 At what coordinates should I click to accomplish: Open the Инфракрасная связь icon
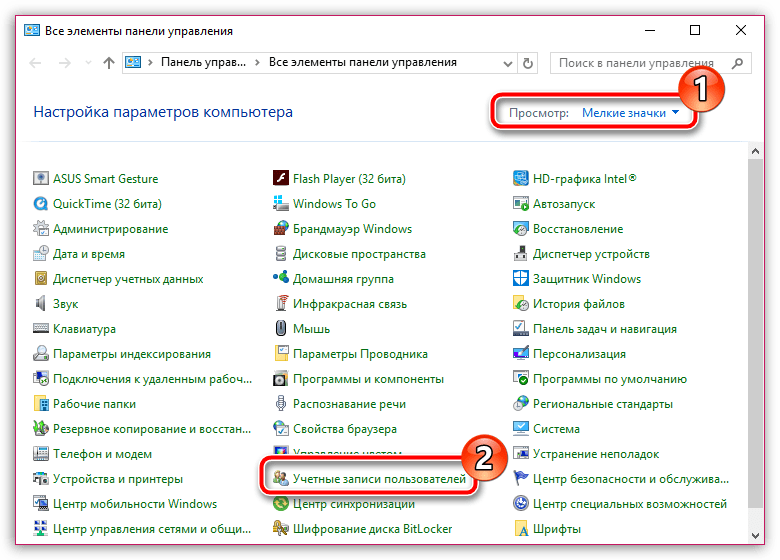tap(281, 303)
